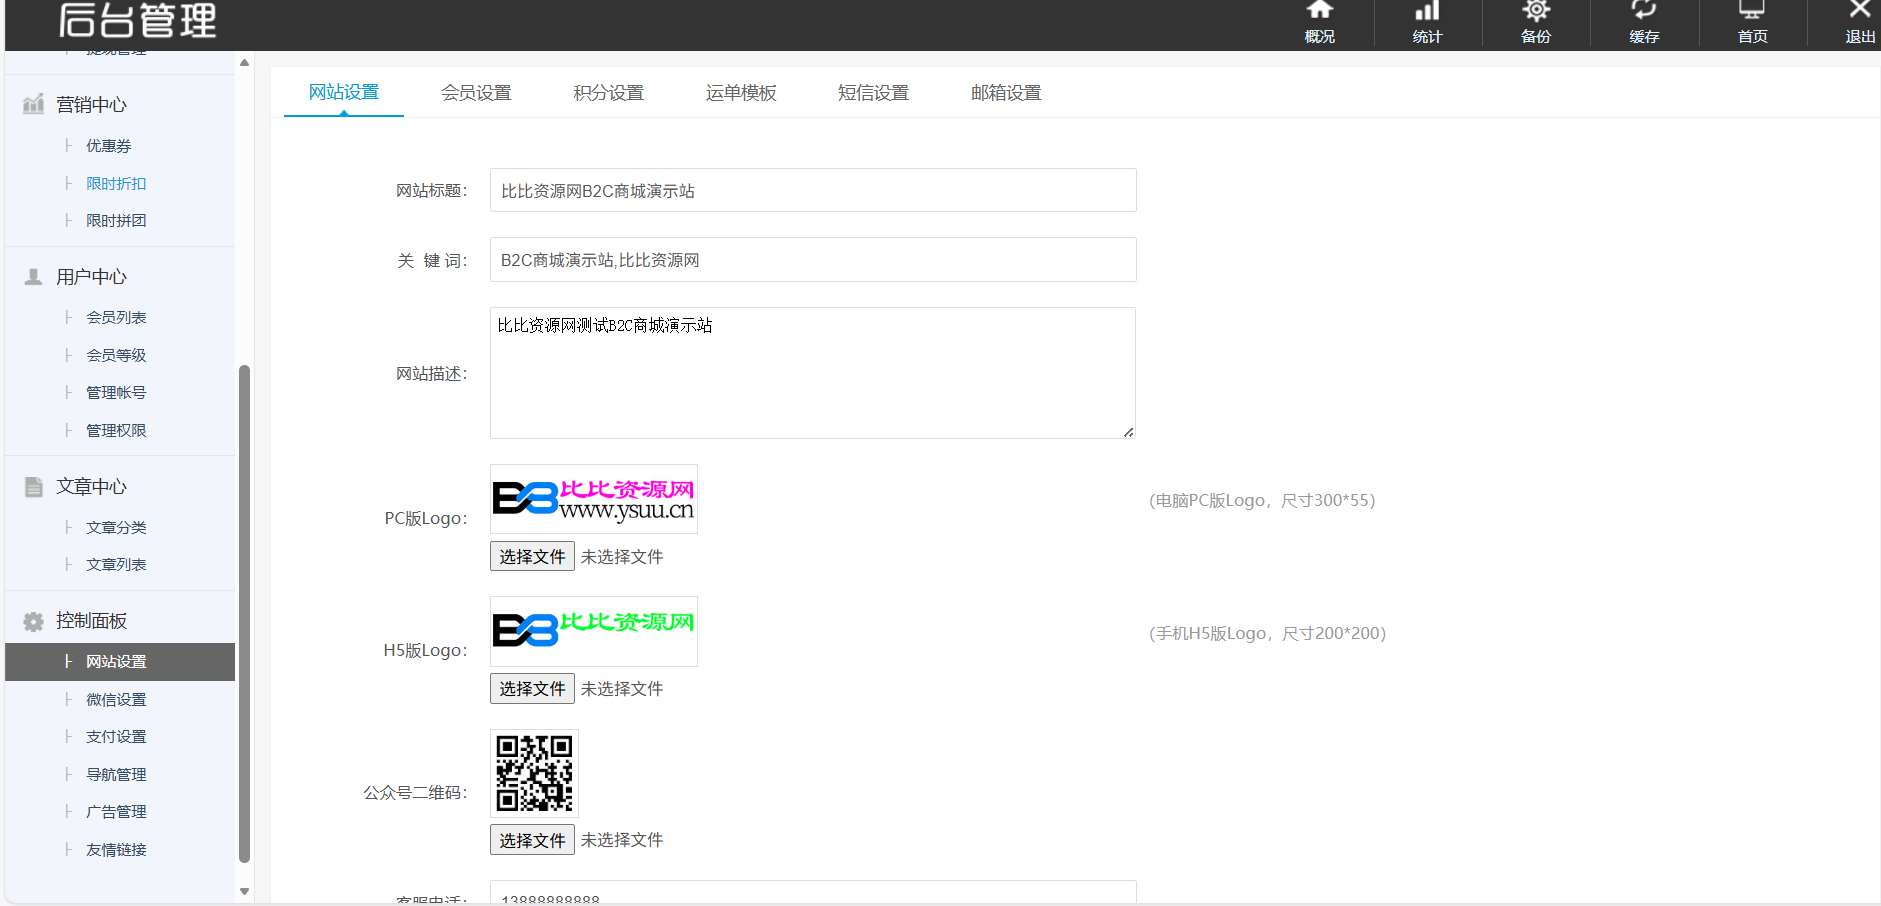This screenshot has width=1881, height=906.
Task: Click the 网站标题 input field
Action: coord(812,191)
